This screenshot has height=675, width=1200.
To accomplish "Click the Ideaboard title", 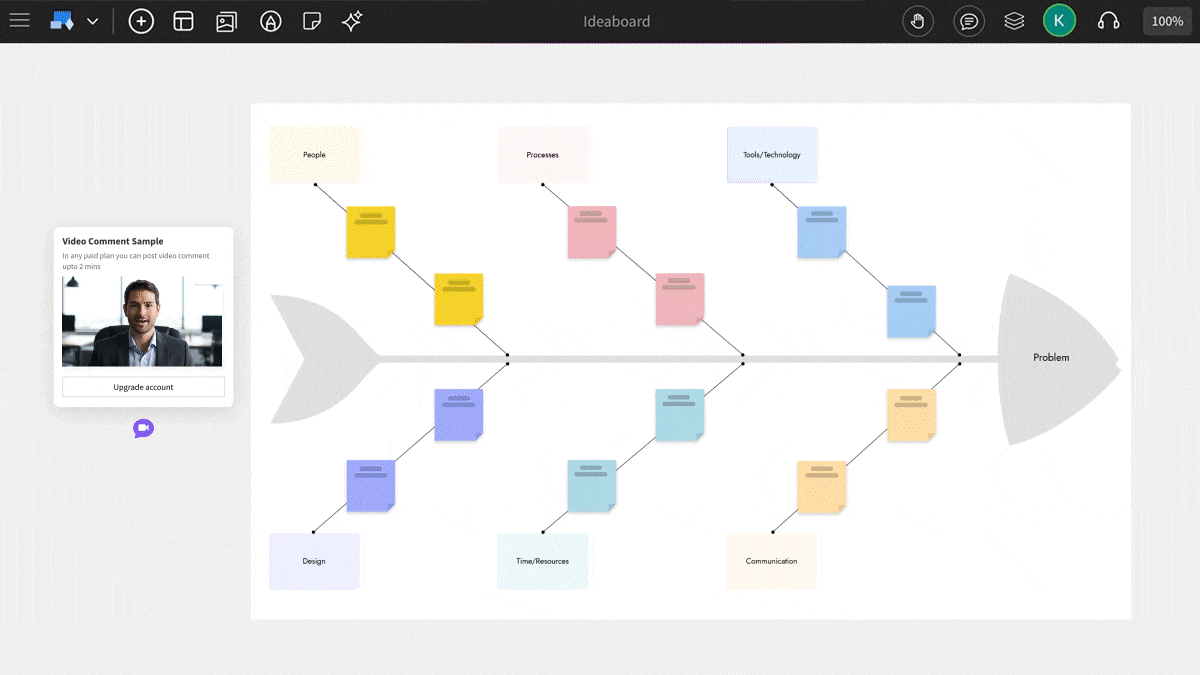I will tap(616, 21).
